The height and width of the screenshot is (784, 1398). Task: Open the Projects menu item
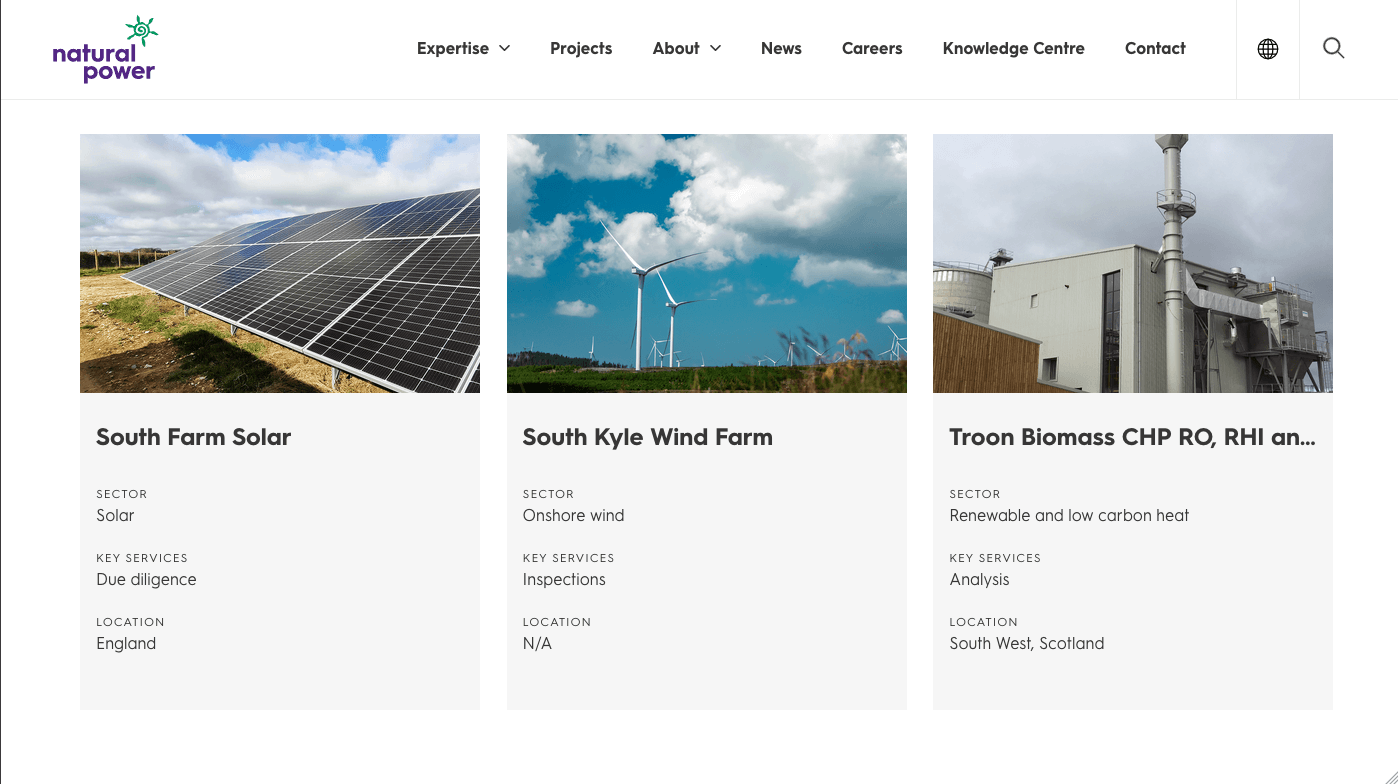pyautogui.click(x=581, y=48)
